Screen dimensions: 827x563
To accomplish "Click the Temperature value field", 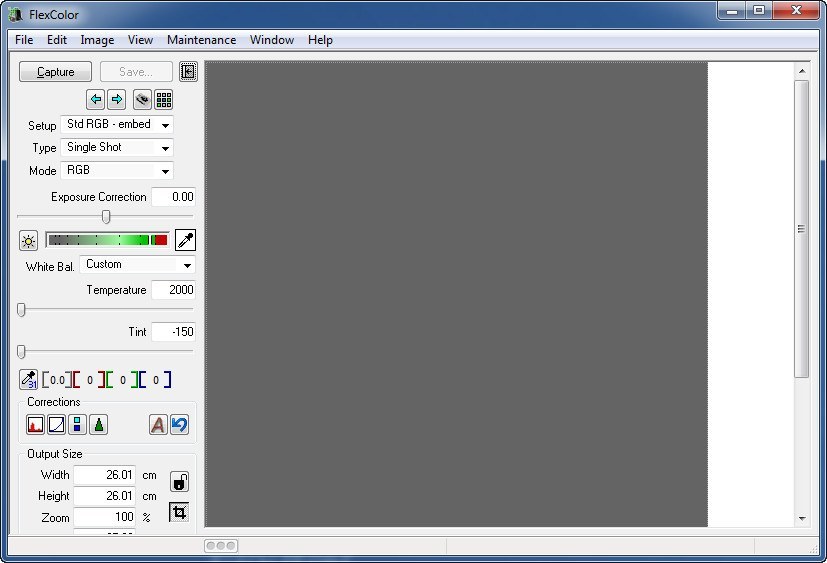I will coord(174,290).
